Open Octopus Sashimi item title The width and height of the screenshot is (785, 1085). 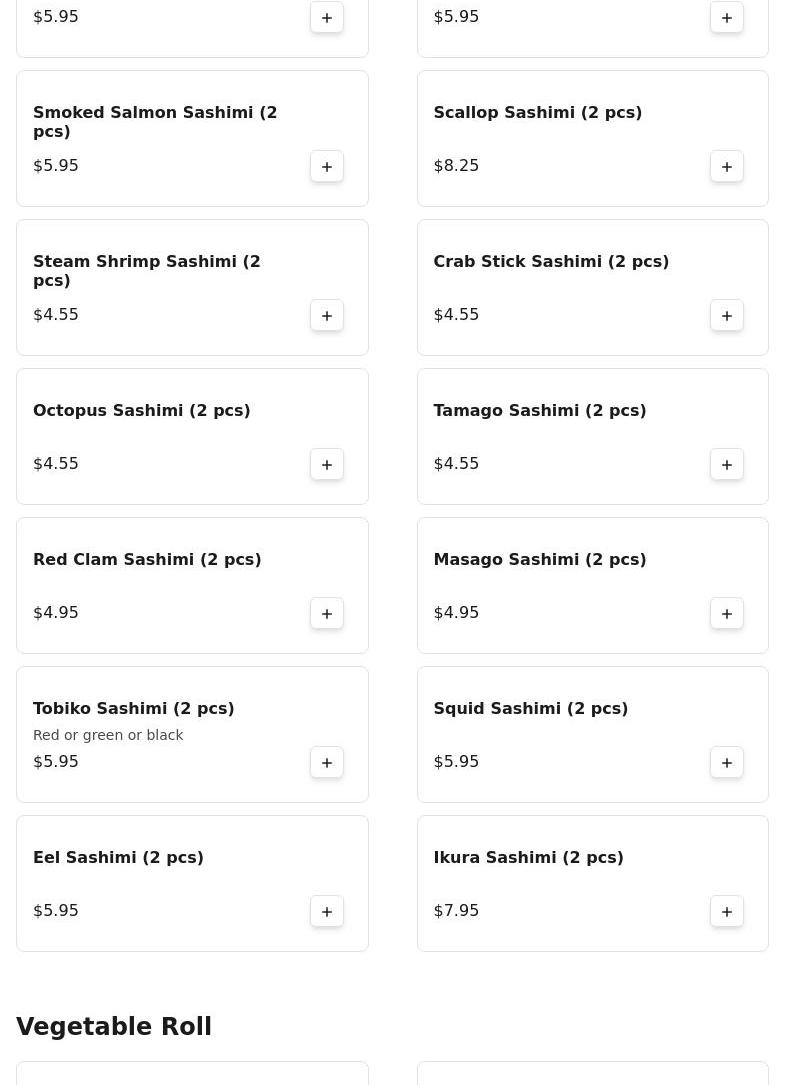coord(141,411)
